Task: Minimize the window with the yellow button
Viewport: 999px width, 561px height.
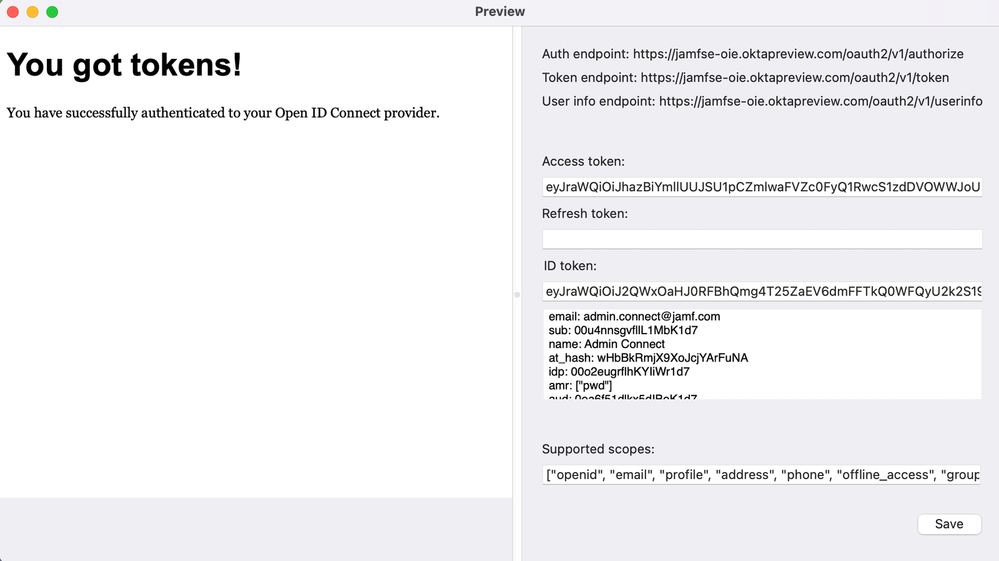Action: point(32,11)
